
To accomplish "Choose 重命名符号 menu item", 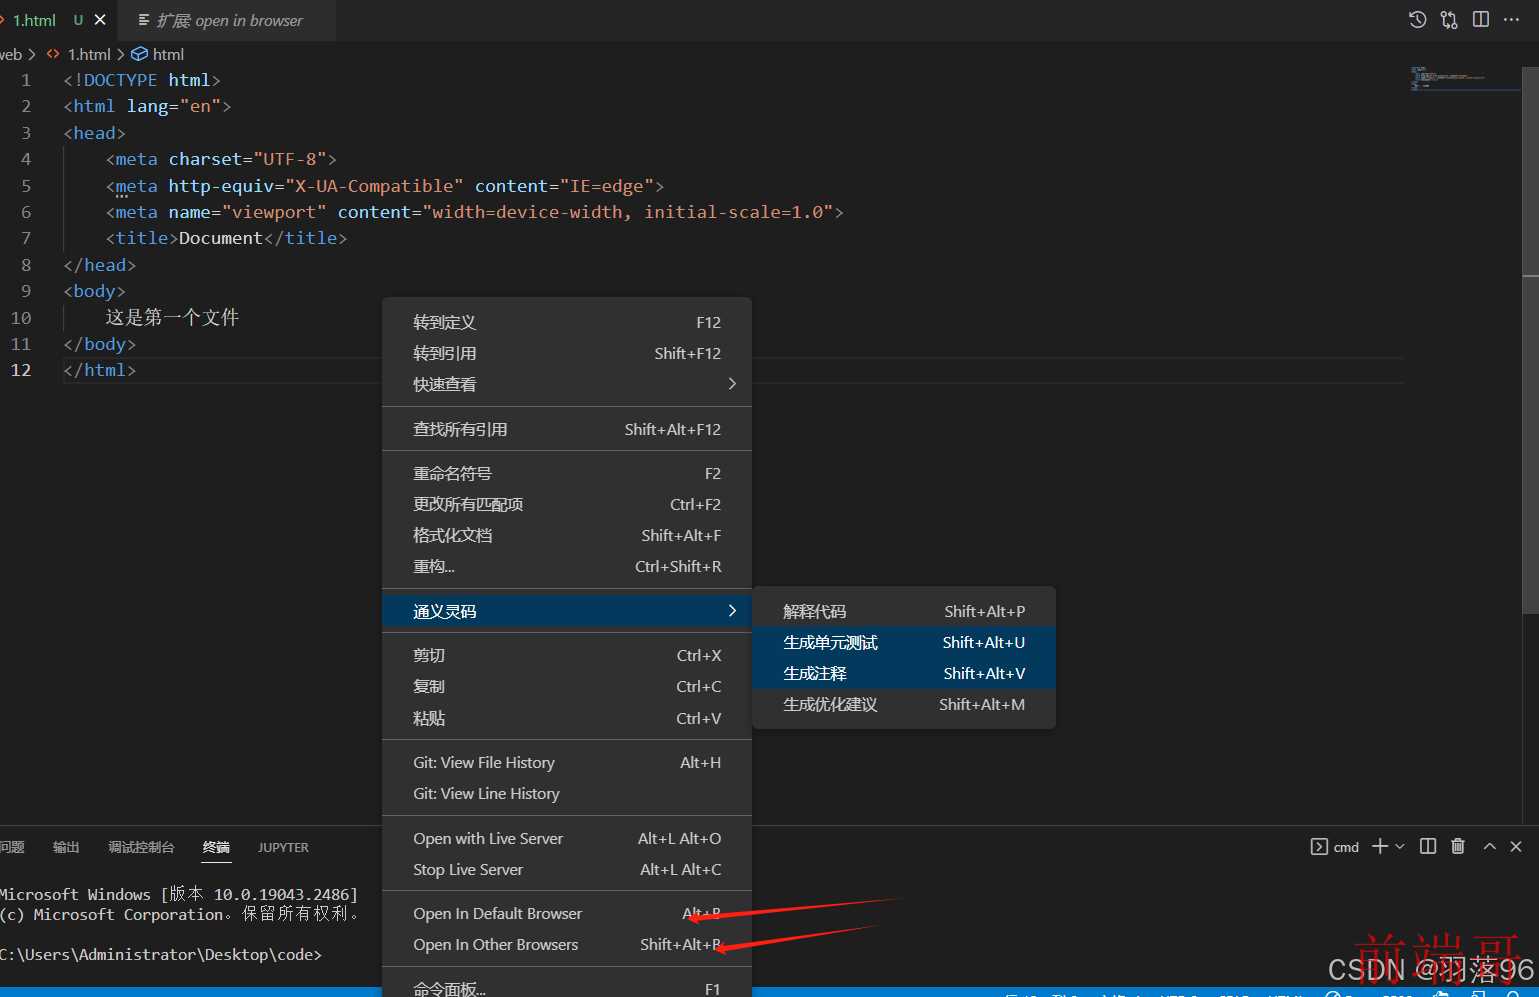I will tap(567, 473).
